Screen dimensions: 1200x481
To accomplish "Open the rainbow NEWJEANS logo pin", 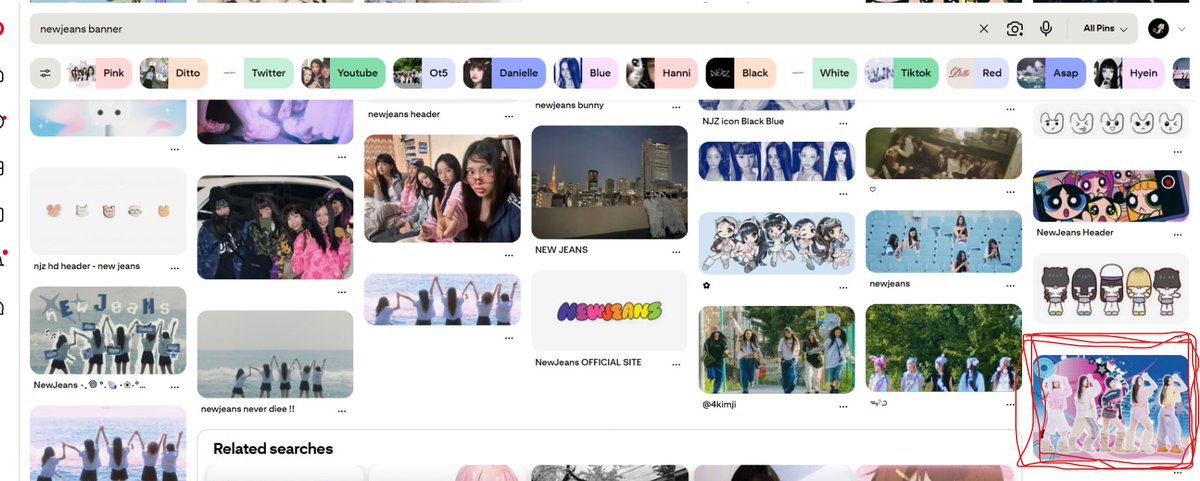I will point(610,310).
